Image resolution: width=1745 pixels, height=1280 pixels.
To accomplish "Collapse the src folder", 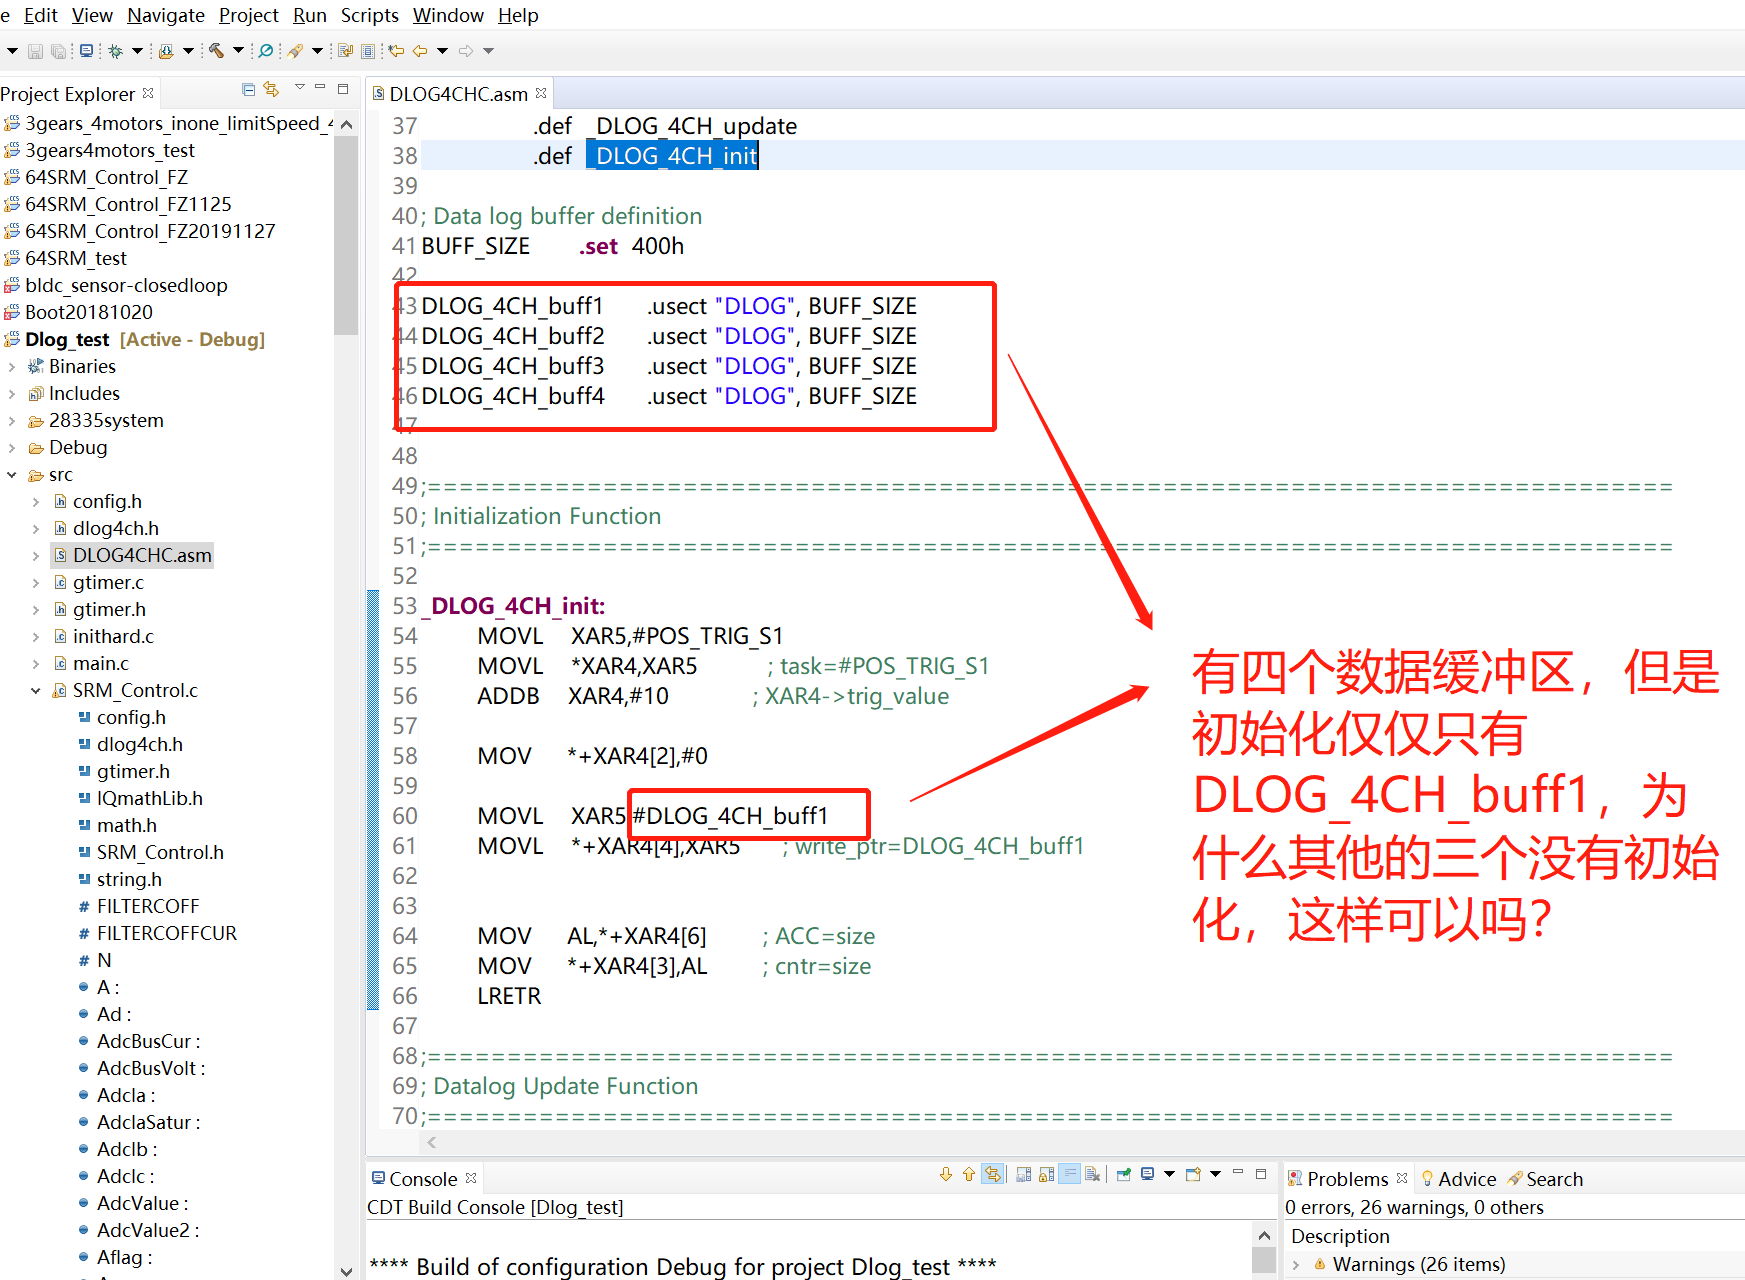I will coord(12,475).
